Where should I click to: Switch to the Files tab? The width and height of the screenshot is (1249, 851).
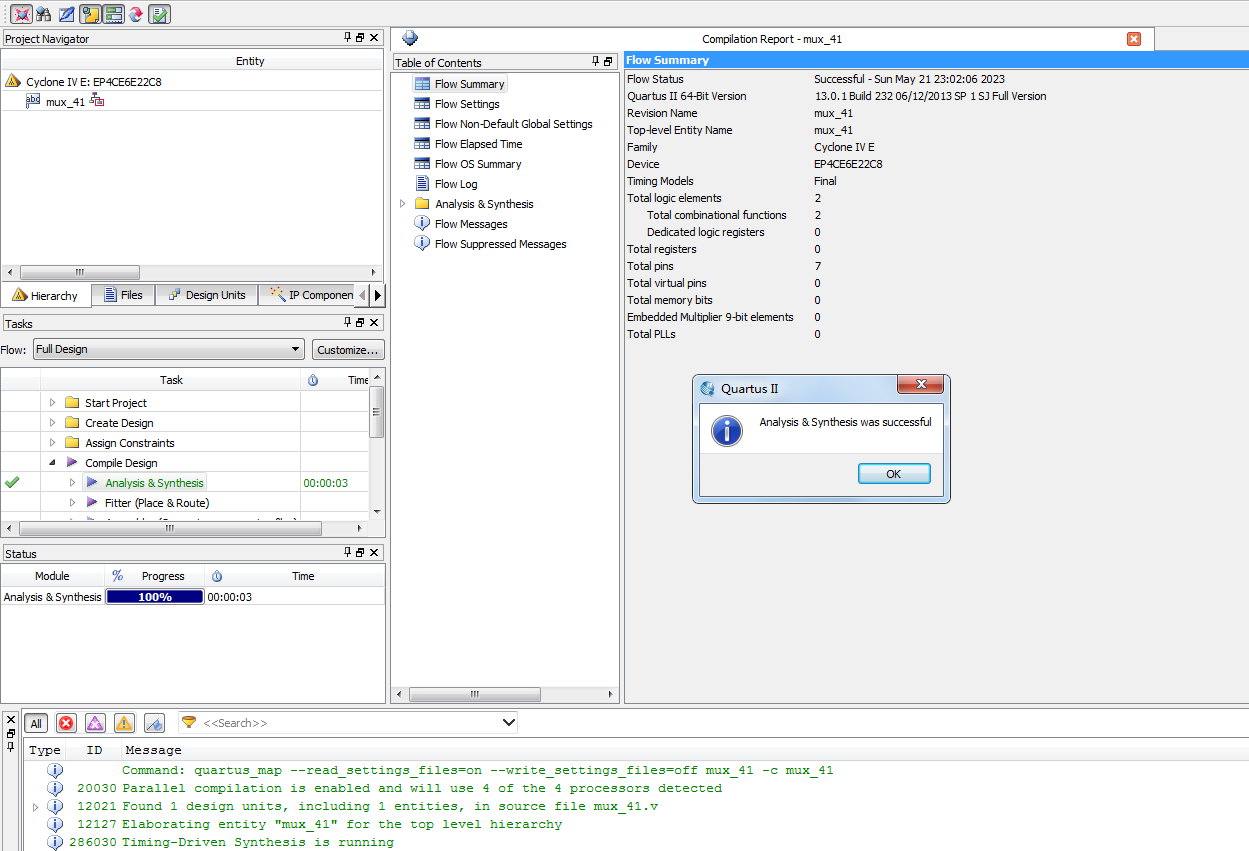pyautogui.click(x=123, y=295)
